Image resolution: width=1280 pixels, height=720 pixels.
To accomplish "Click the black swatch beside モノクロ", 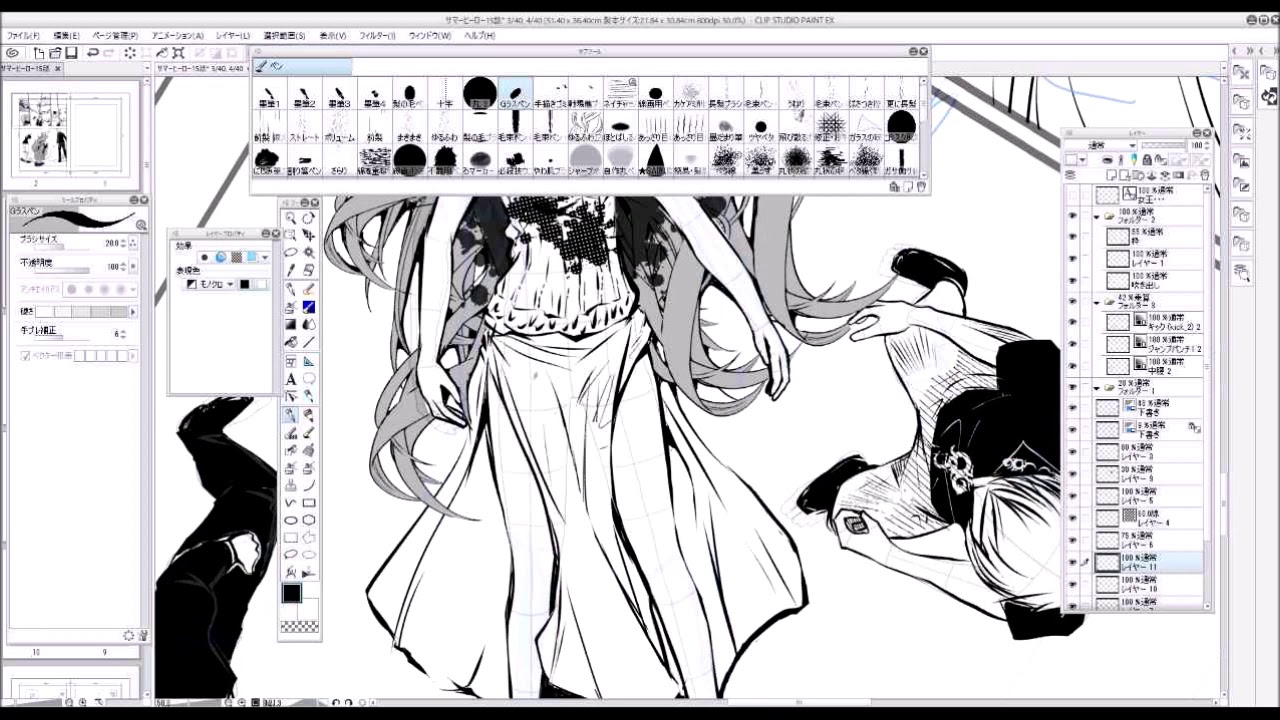I will pos(244,284).
